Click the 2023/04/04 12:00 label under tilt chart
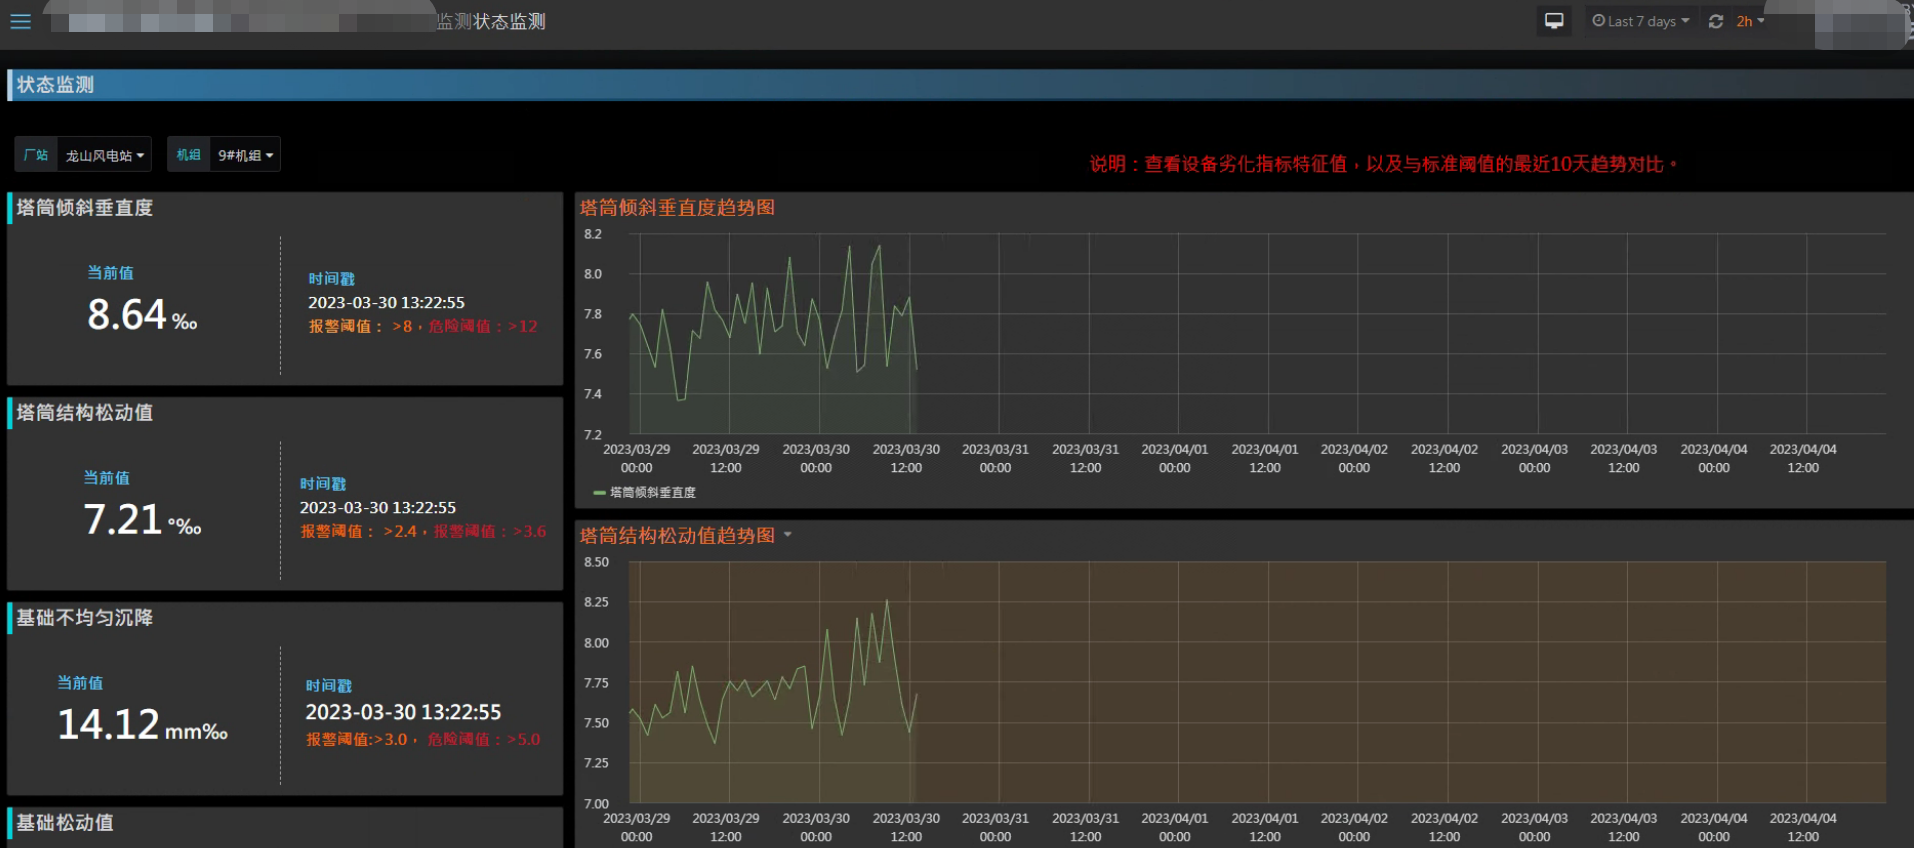Screen dimensions: 1914x852 click(1803, 458)
